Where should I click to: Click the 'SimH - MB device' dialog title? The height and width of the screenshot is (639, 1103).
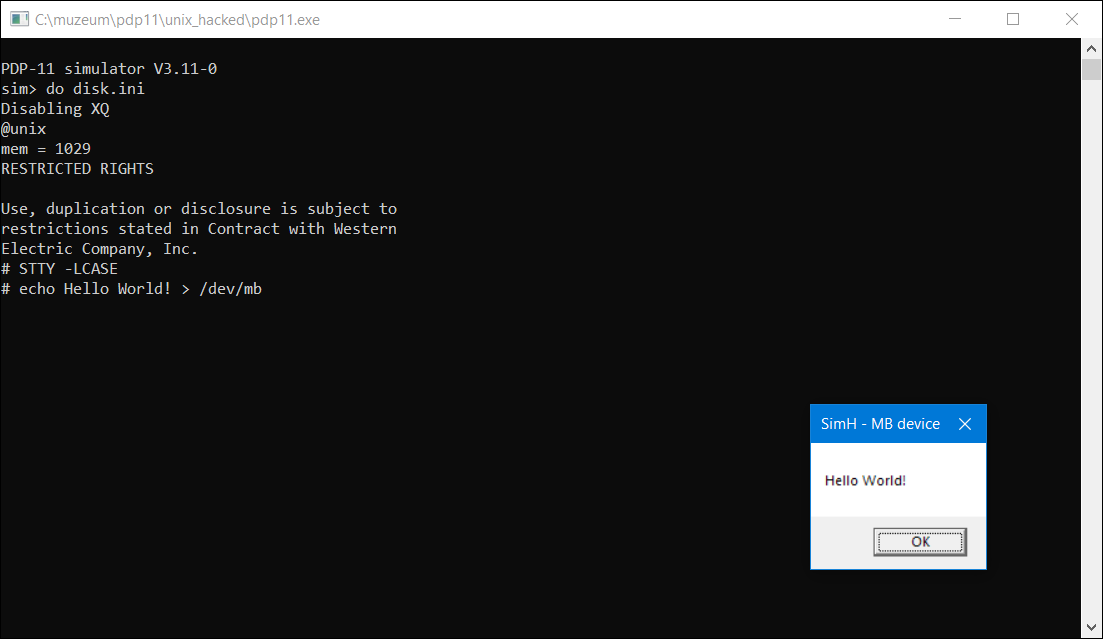[x=880, y=424]
